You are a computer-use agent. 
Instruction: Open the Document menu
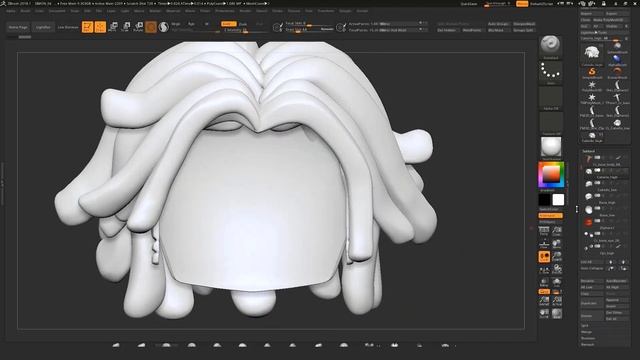click(x=57, y=11)
